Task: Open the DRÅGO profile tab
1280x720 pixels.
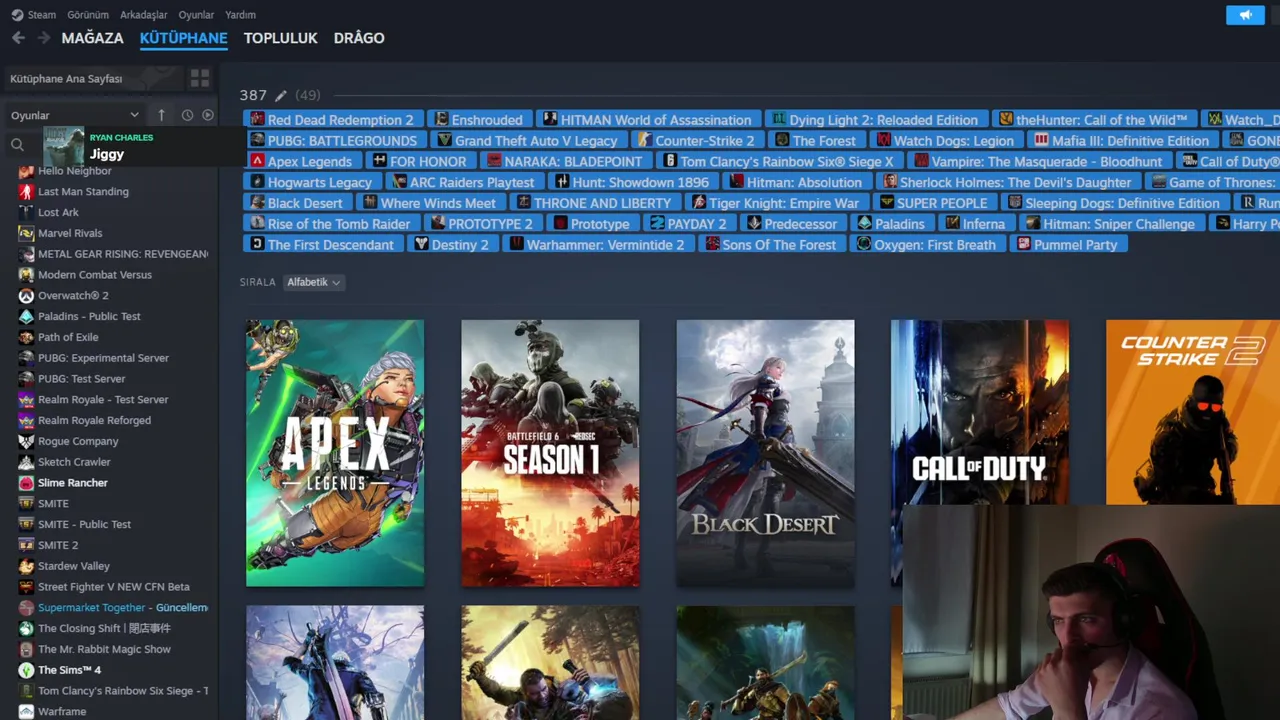Action: coord(359,38)
